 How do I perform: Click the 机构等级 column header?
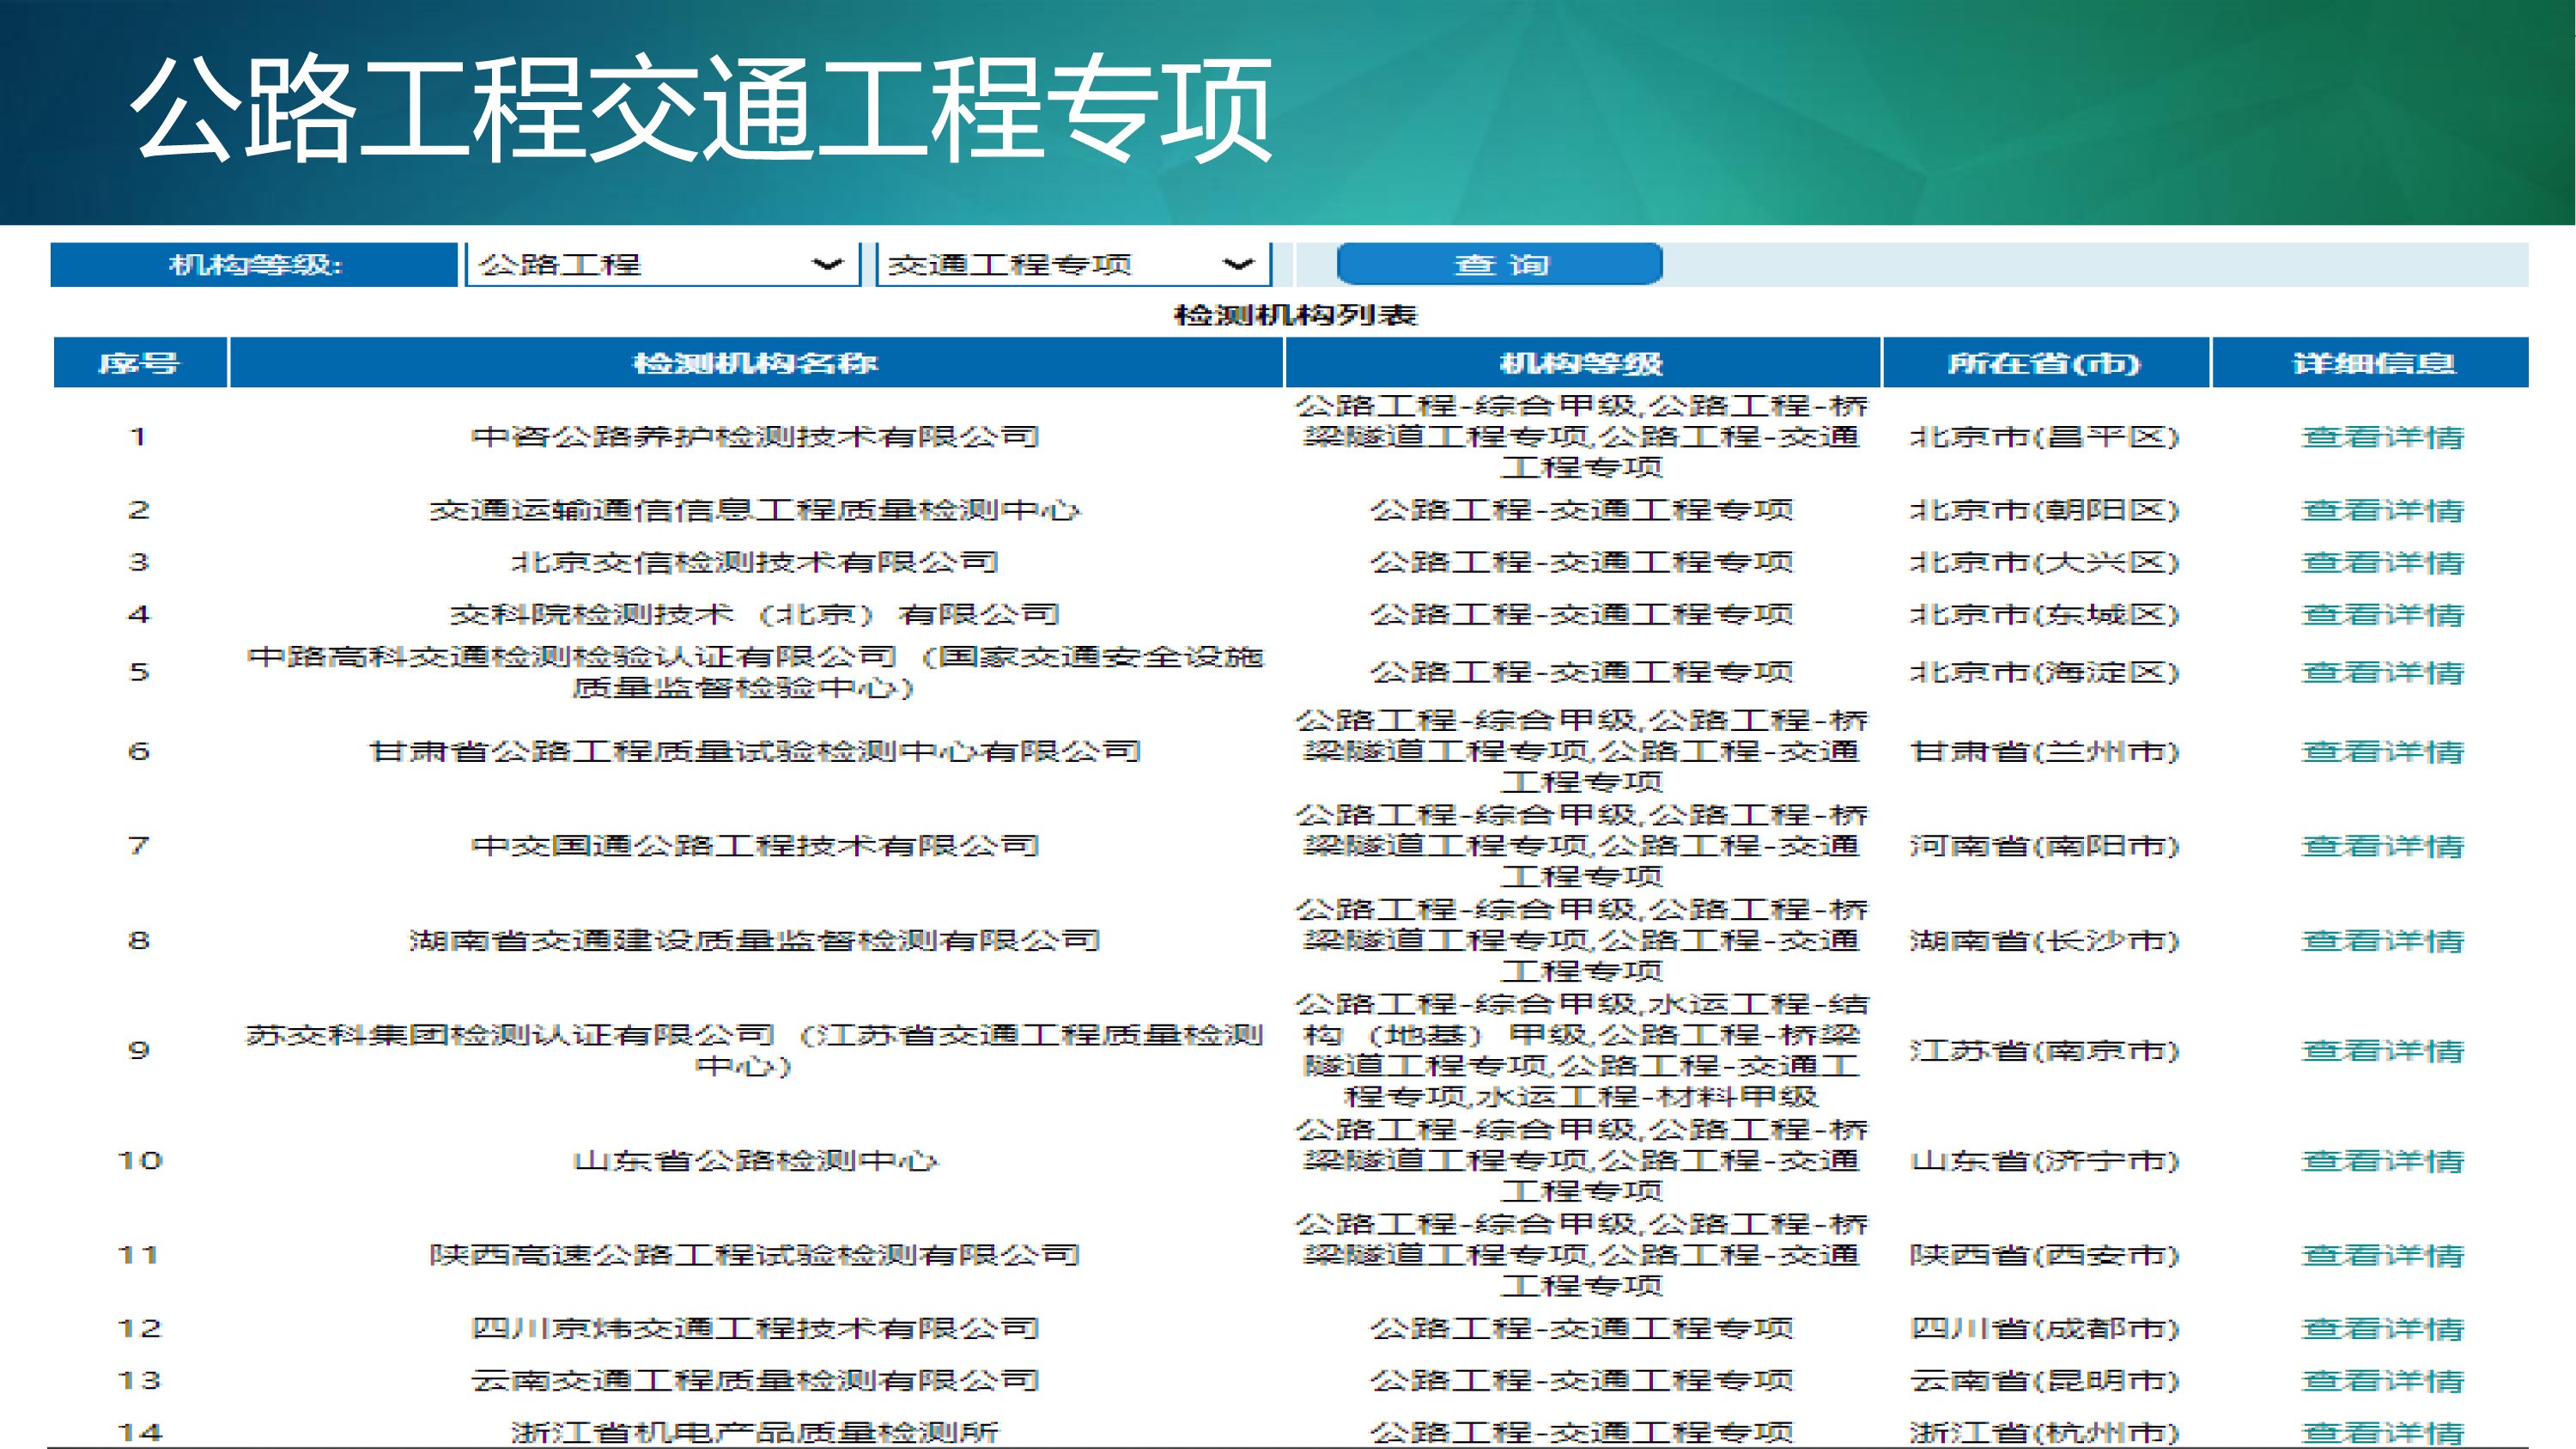click(1582, 362)
